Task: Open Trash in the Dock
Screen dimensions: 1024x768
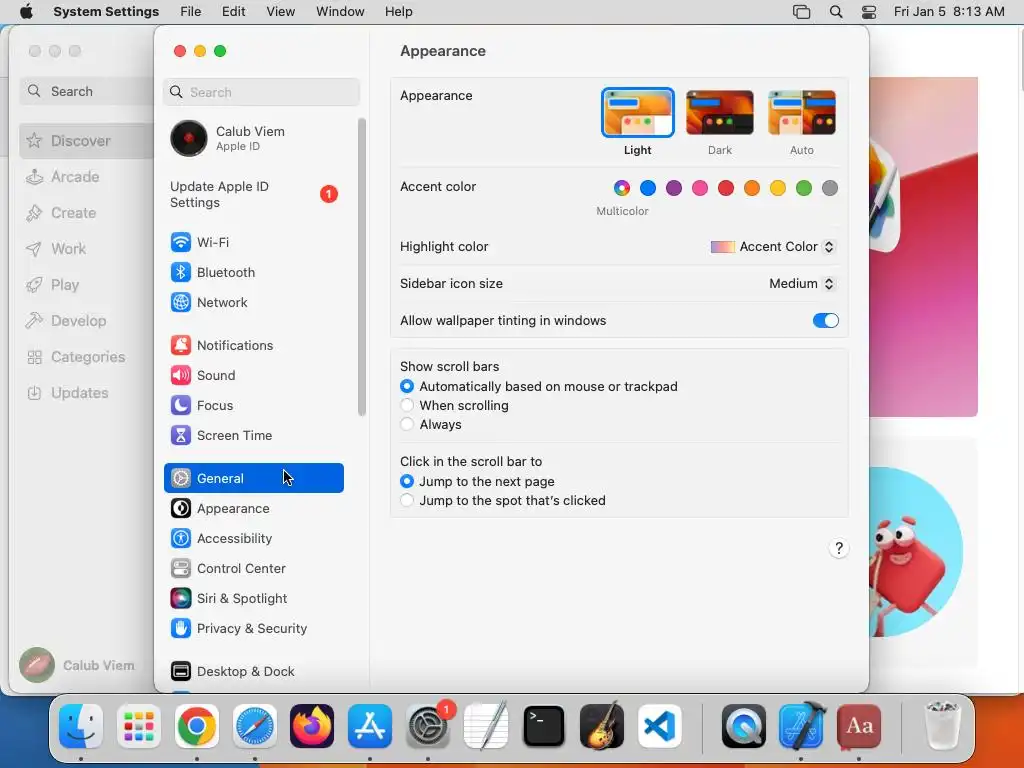Action: pyautogui.click(x=943, y=726)
